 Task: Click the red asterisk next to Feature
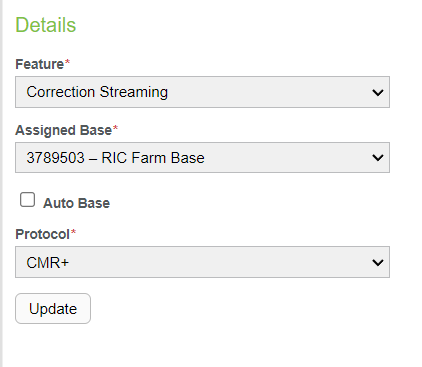(67, 62)
